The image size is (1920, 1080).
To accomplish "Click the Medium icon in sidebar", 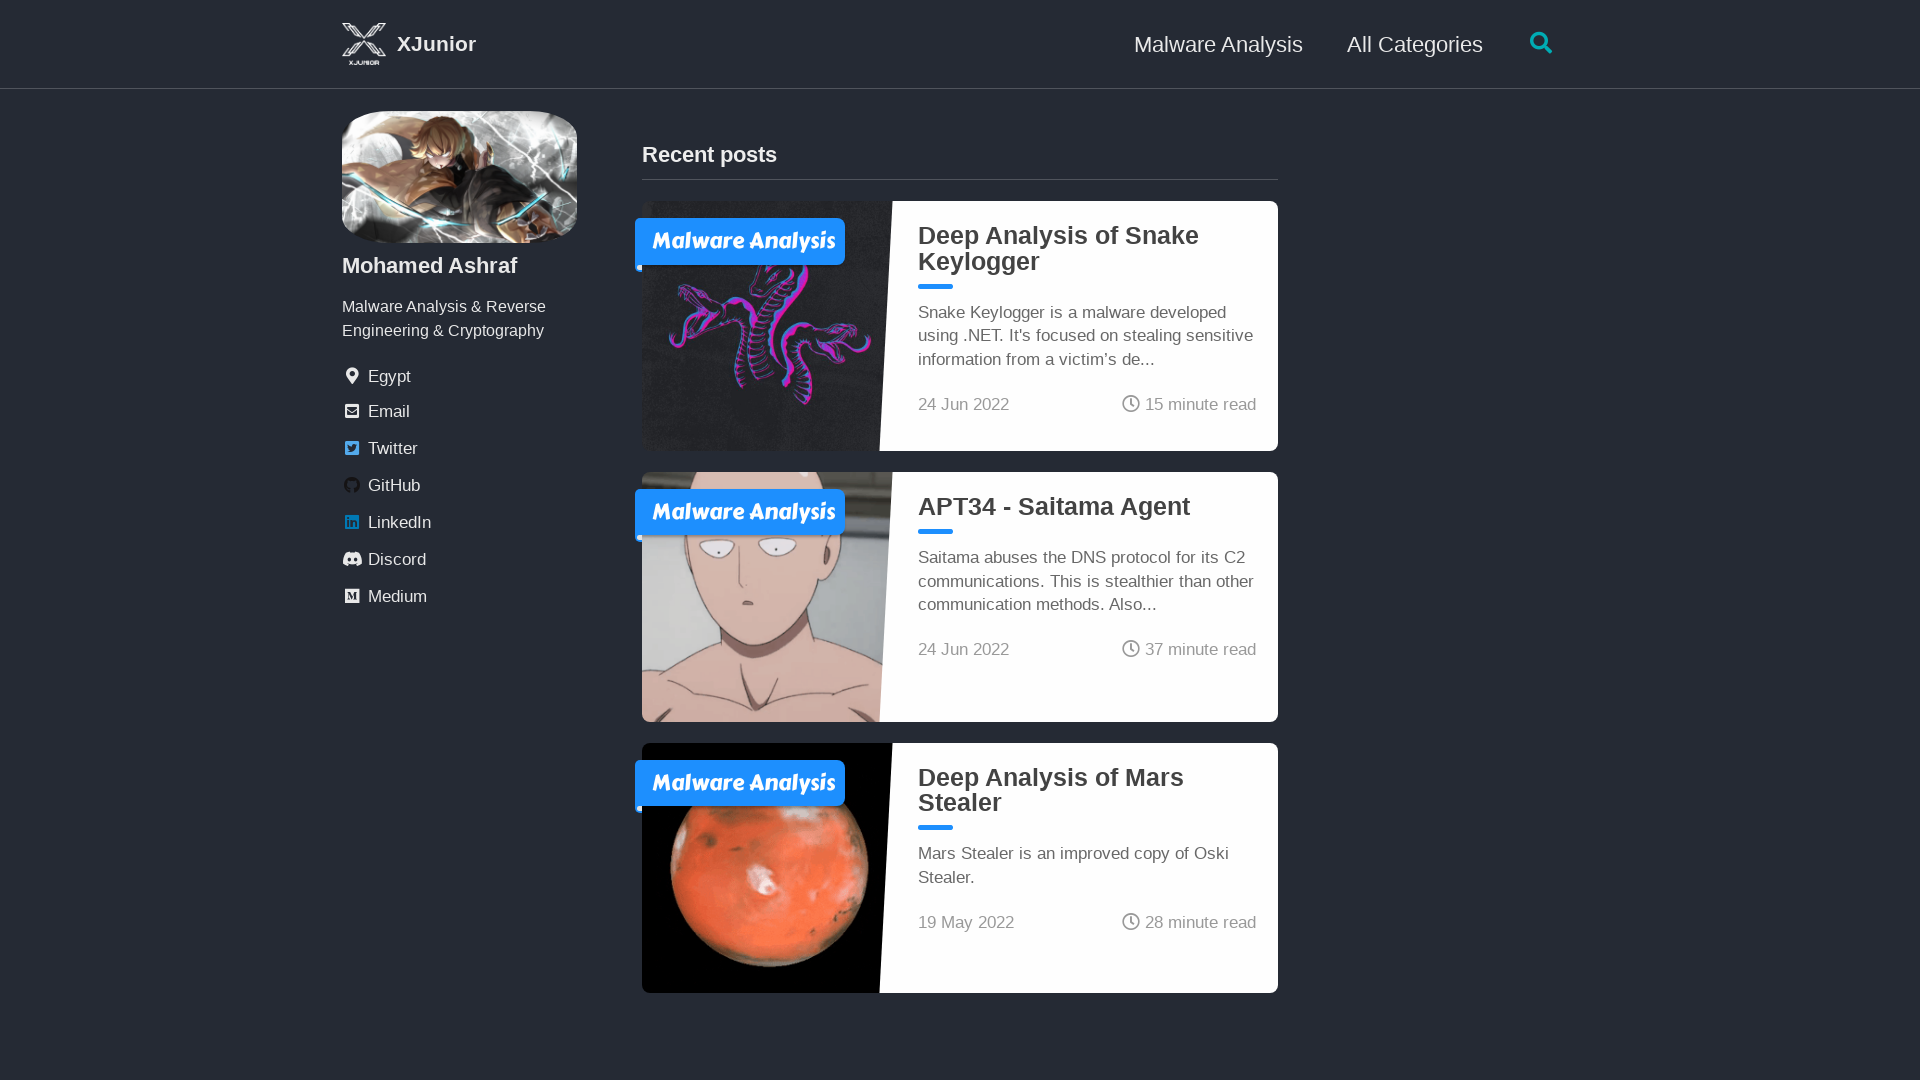I will 352,597.
